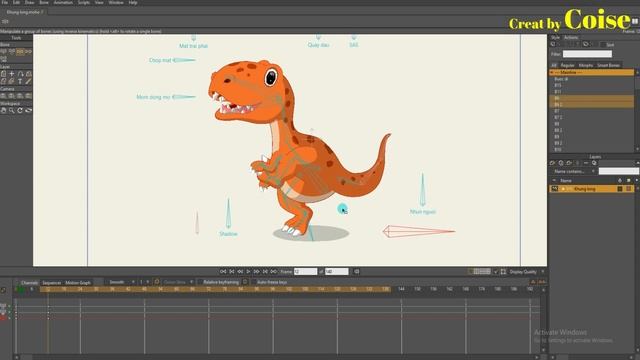
Task: Click the Actions Filter text field
Action: point(587,54)
